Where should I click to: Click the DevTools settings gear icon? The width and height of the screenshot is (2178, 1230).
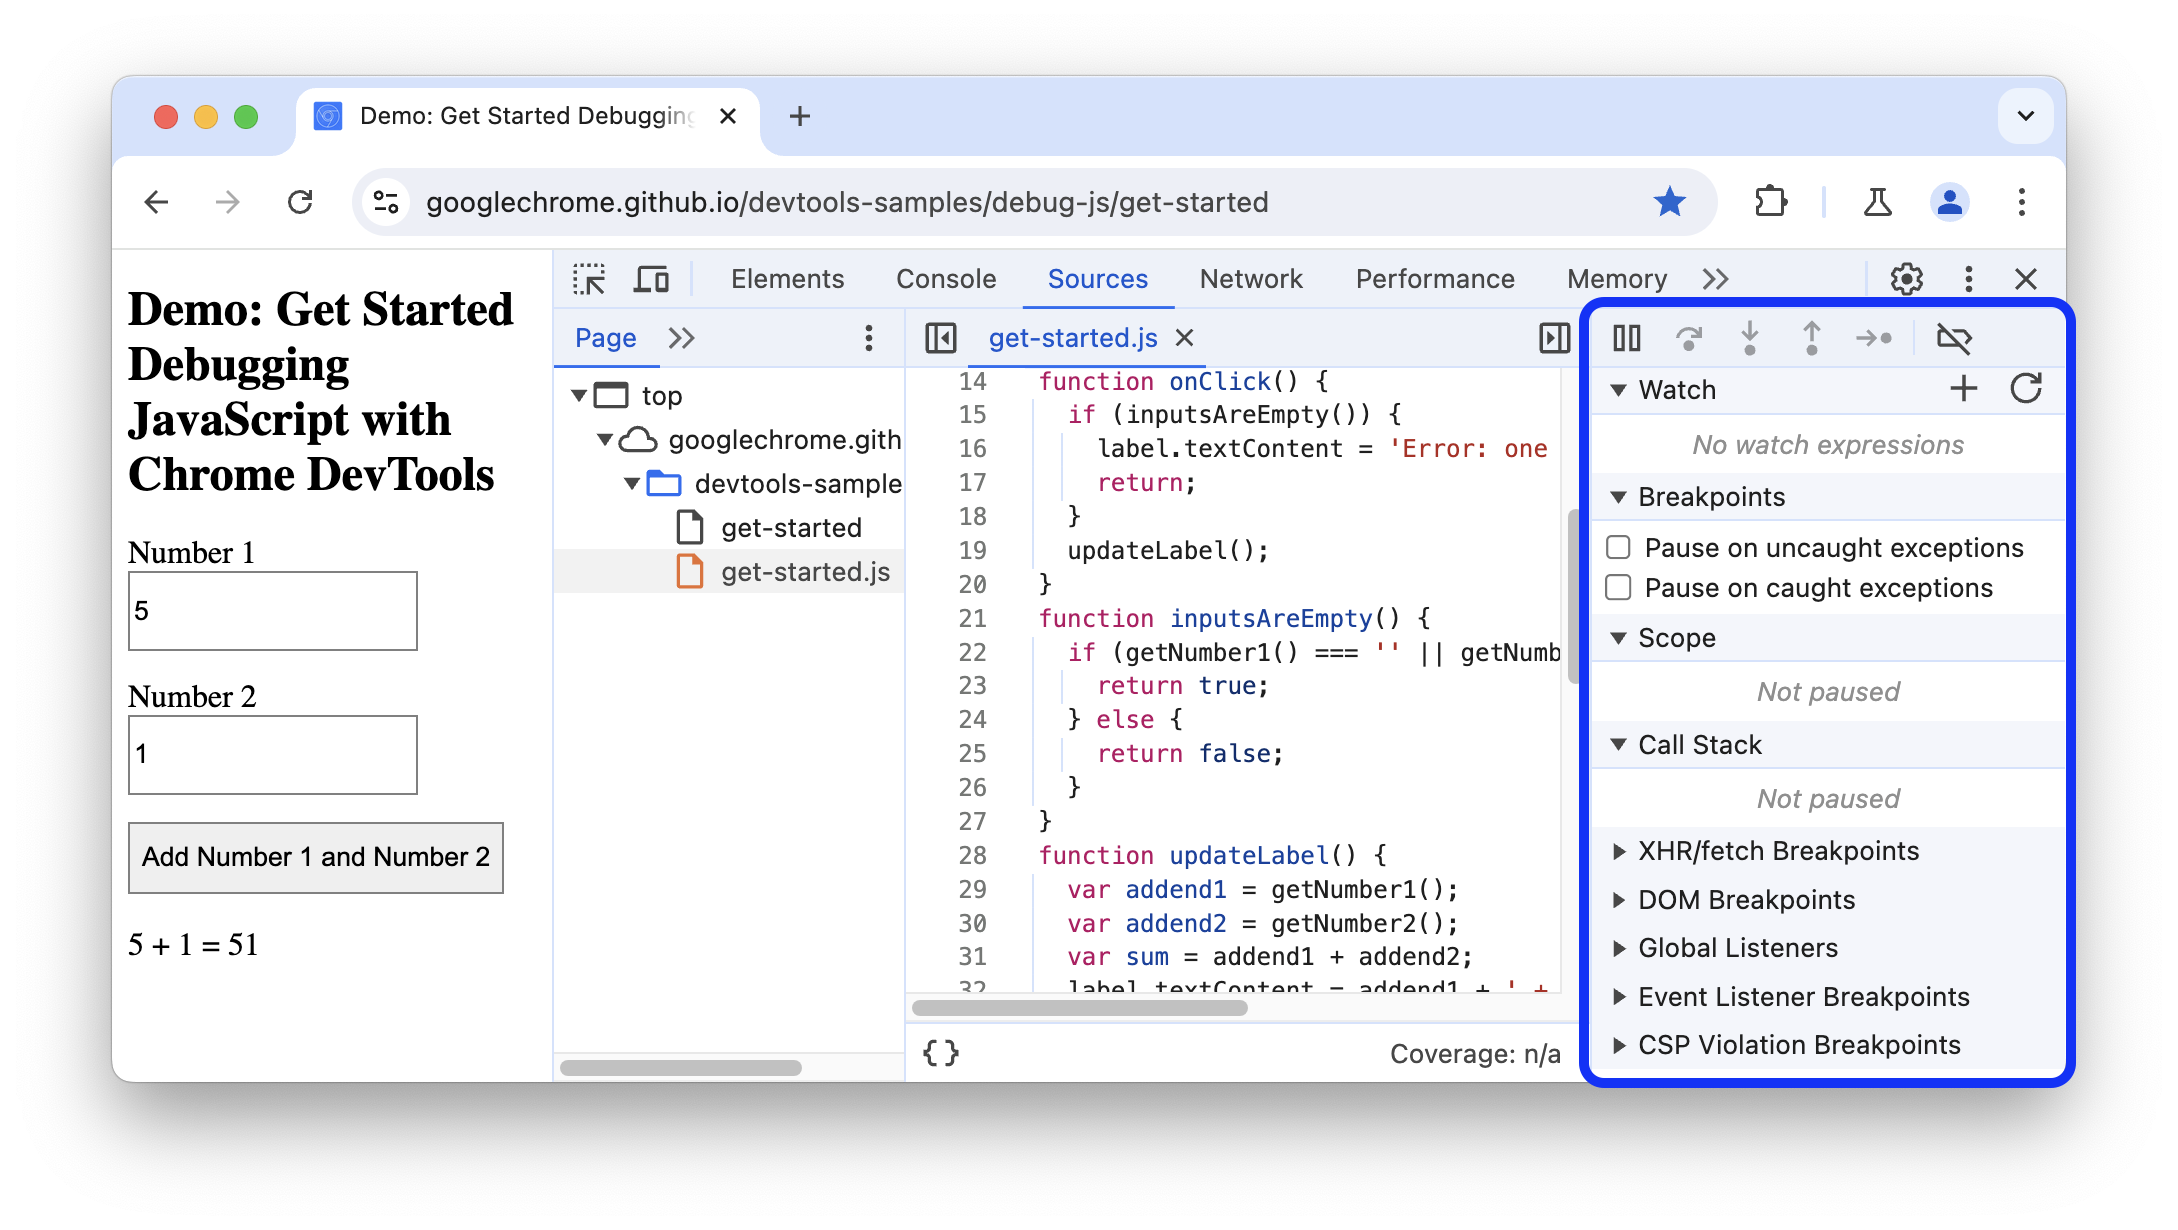1910,278
